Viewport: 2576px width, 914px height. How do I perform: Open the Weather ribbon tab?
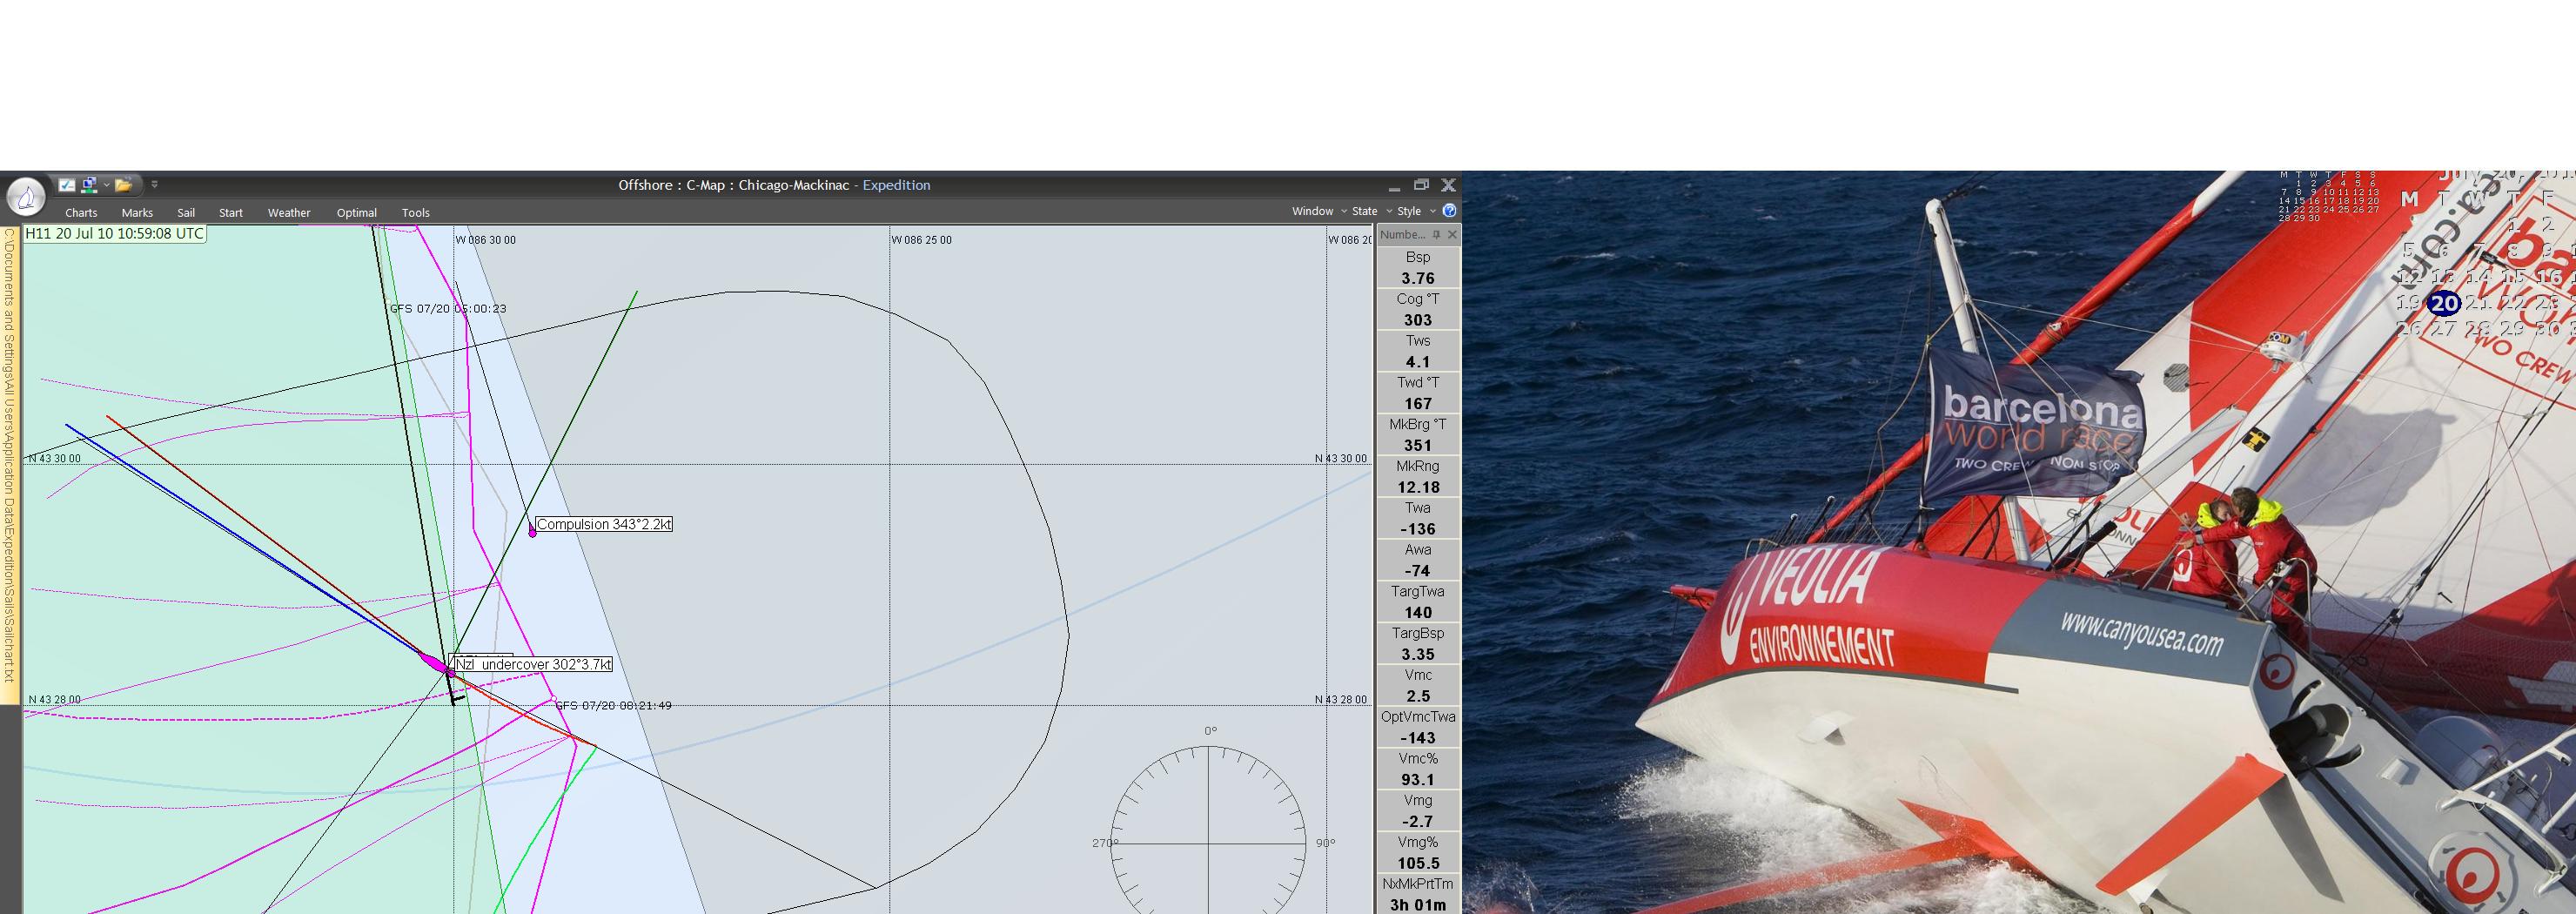(x=289, y=213)
